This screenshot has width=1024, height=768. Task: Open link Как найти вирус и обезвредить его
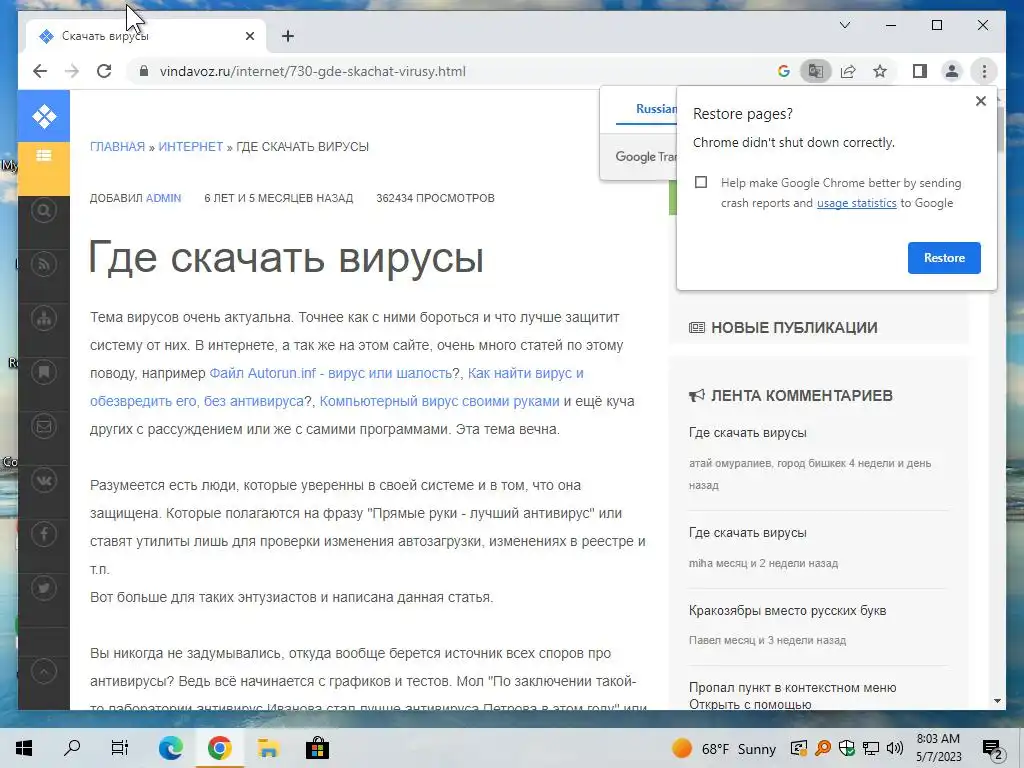(x=526, y=373)
